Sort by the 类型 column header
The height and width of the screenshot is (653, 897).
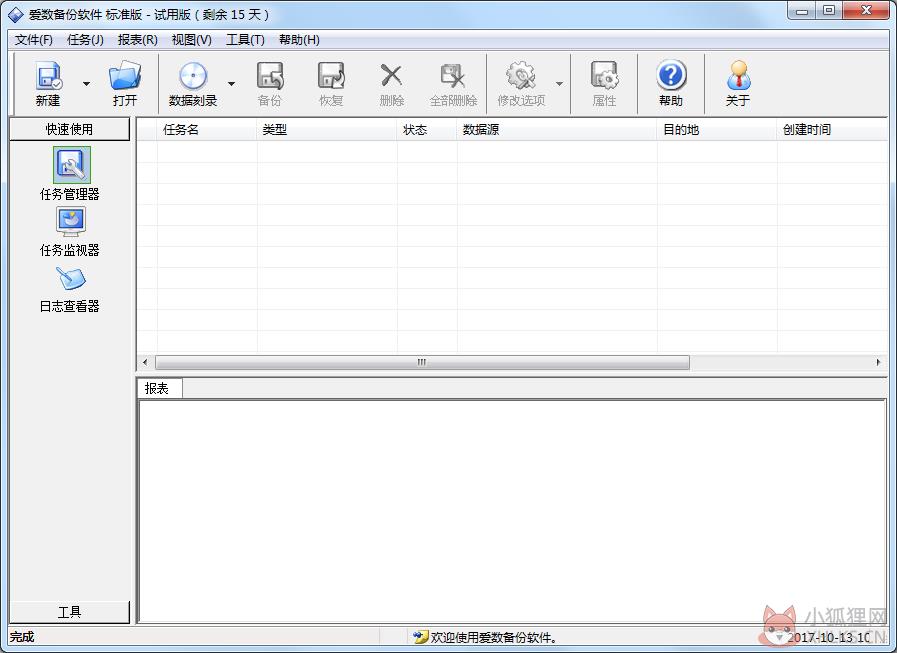click(x=327, y=130)
